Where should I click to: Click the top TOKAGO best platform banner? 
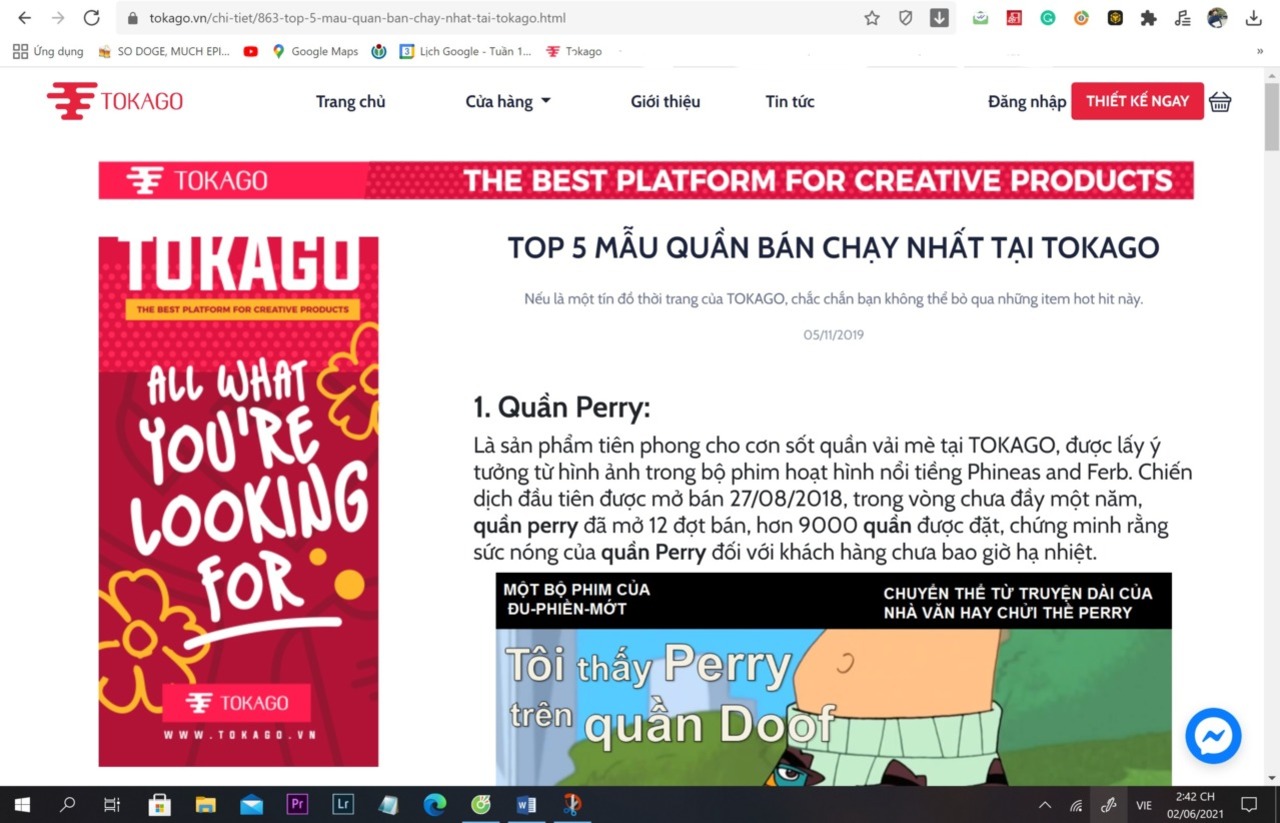[x=646, y=180]
